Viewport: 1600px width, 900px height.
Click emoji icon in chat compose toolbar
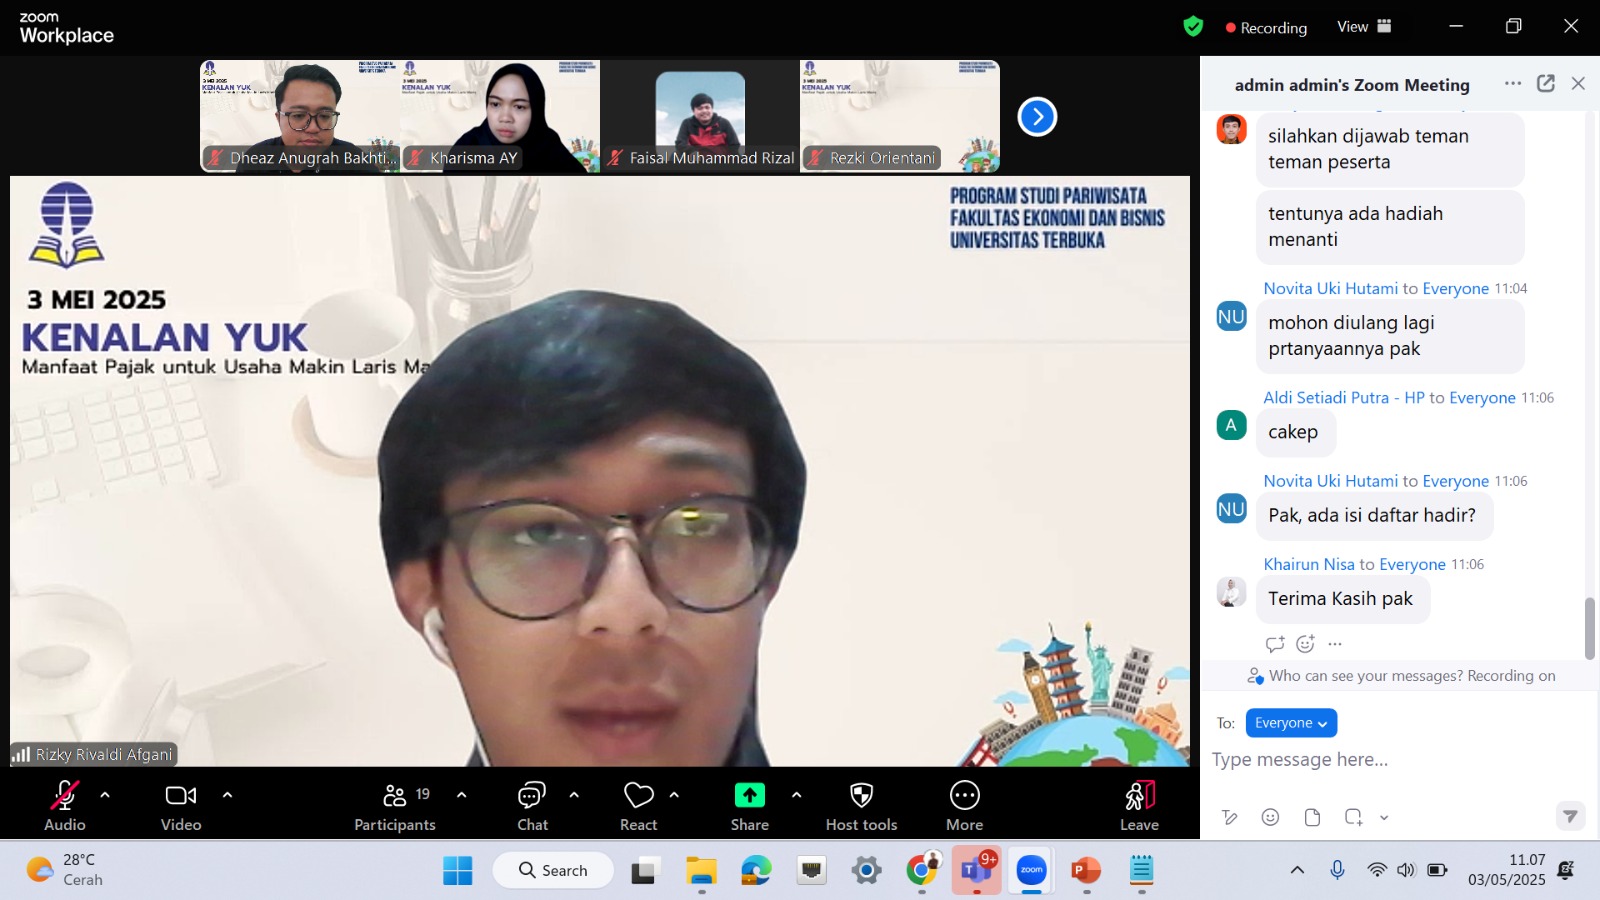pos(1270,817)
